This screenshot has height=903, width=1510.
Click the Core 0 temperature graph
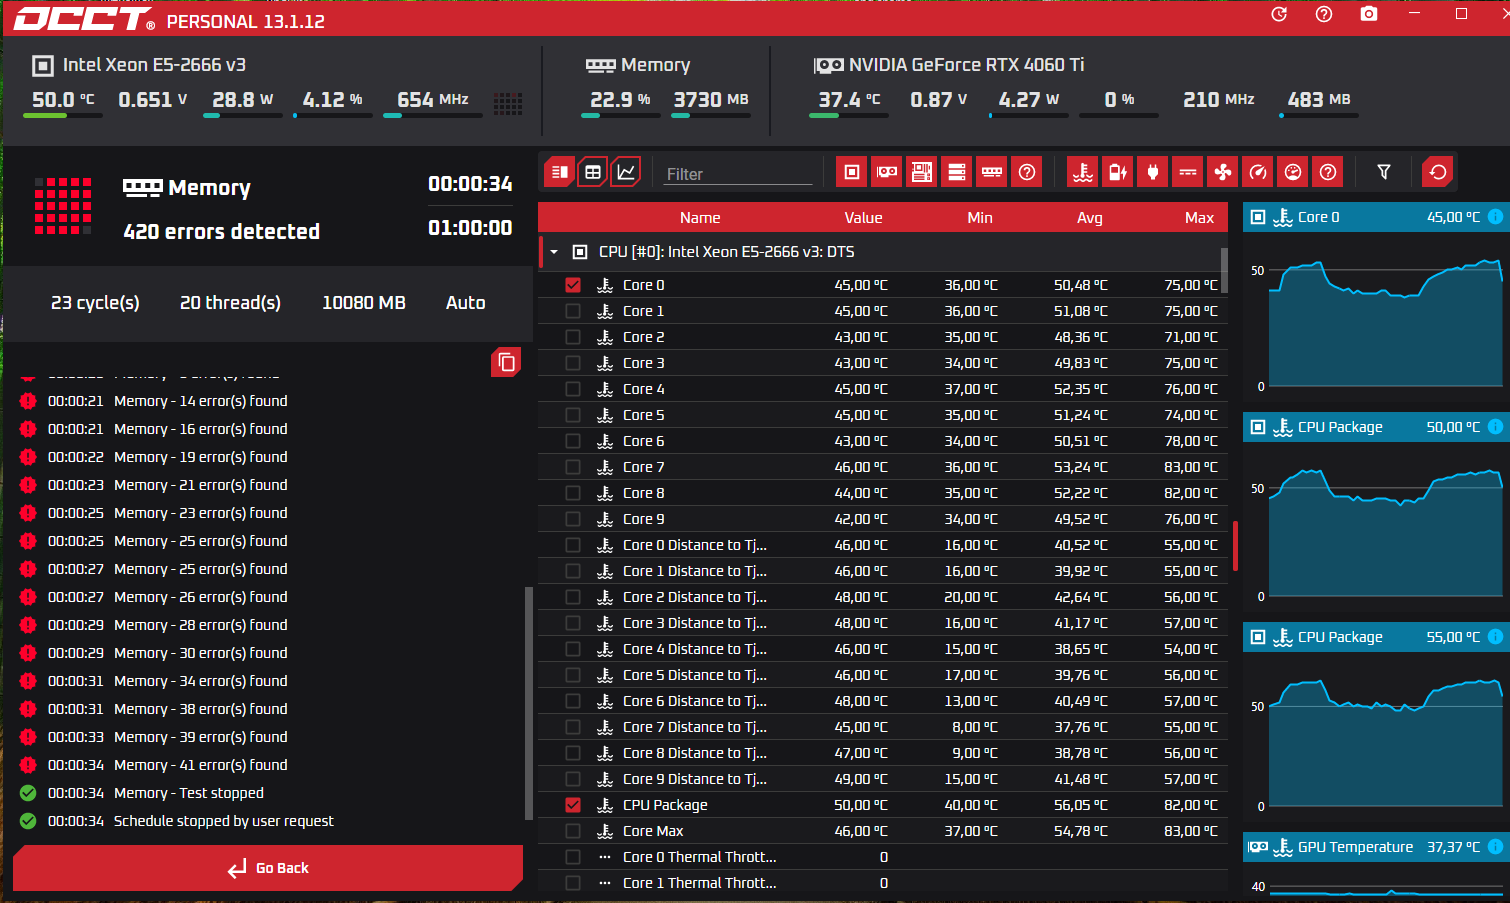(1385, 323)
